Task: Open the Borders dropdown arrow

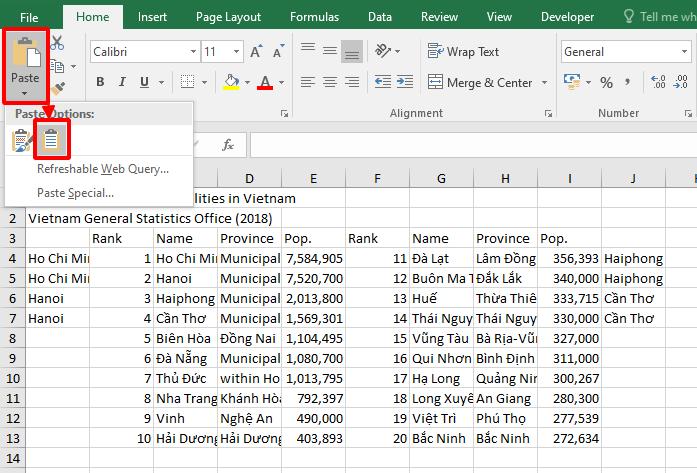Action: click(204, 82)
